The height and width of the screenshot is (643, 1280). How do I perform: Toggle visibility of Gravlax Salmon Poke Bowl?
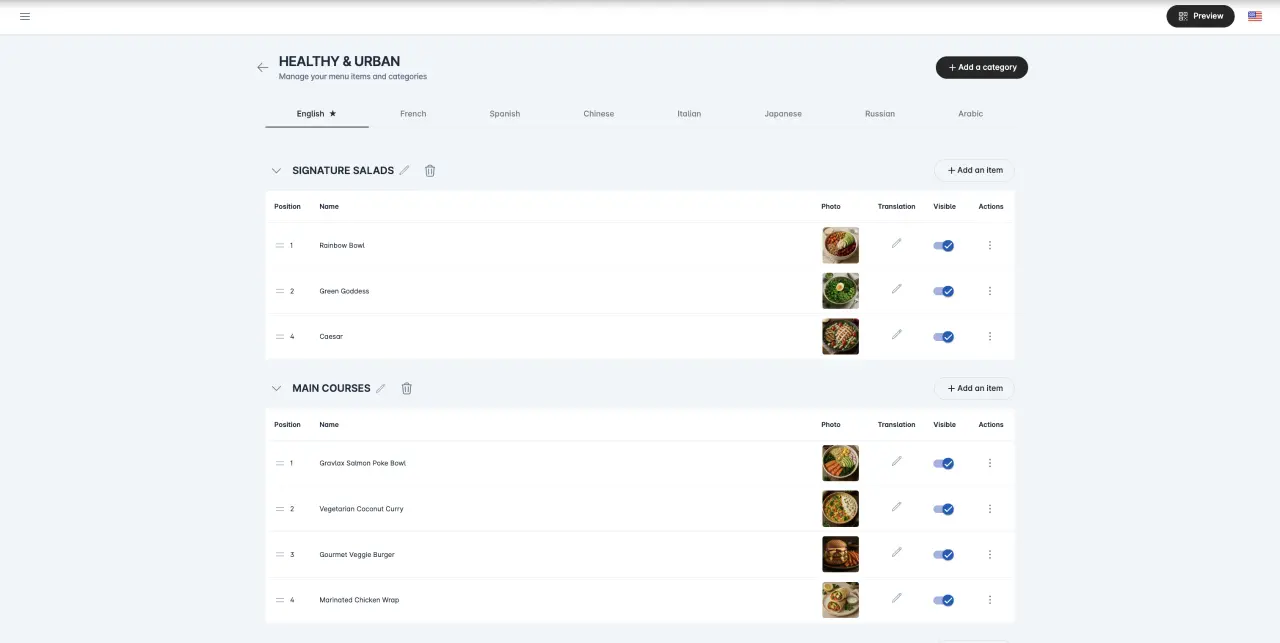pos(944,463)
